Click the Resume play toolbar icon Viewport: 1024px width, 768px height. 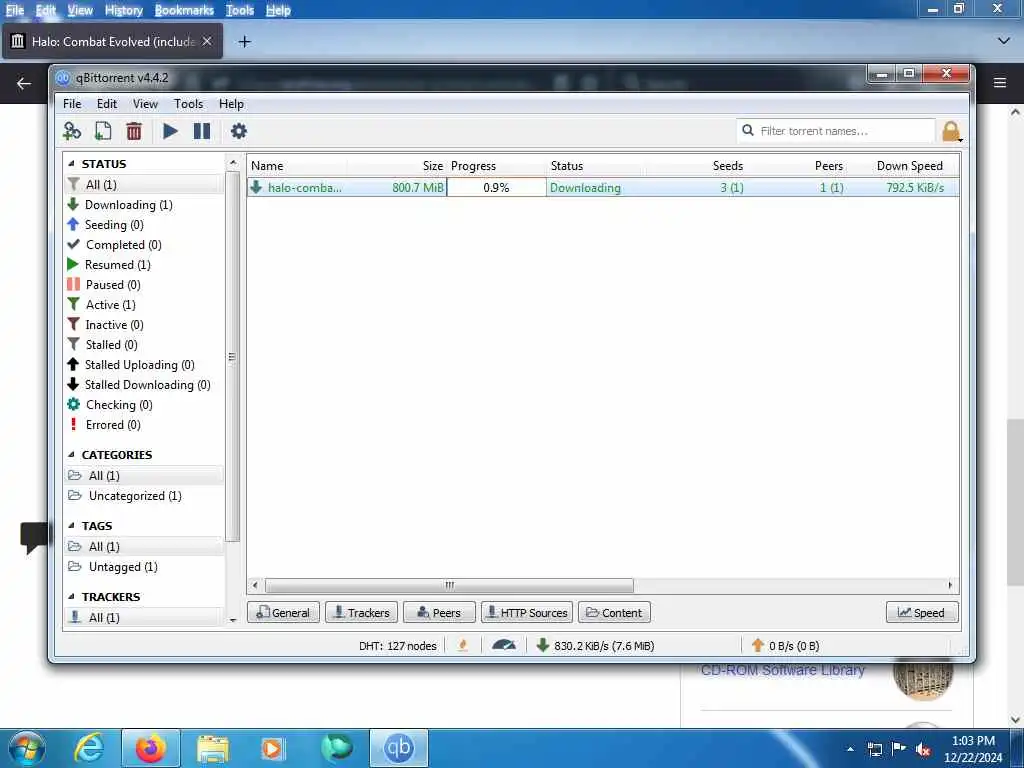point(170,131)
